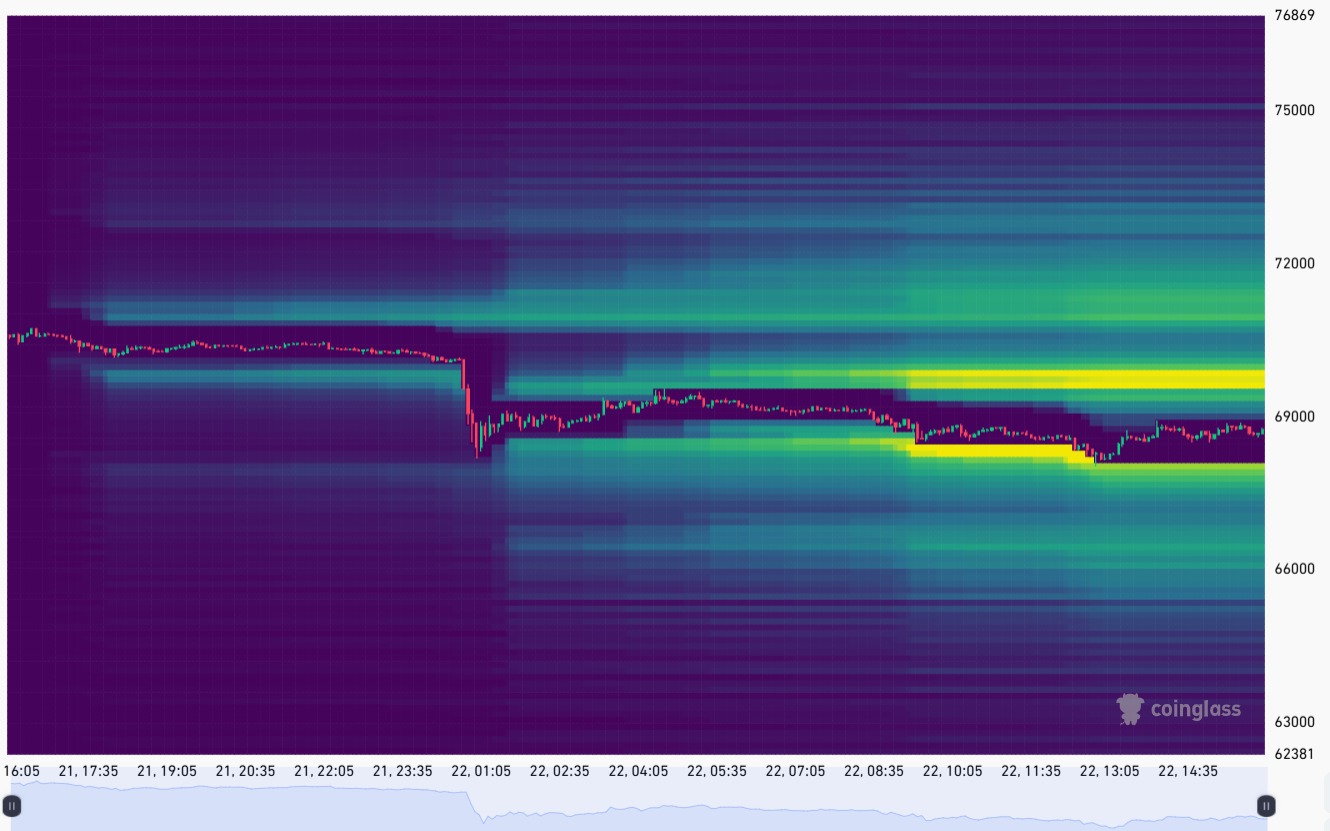Image resolution: width=1330 pixels, height=831 pixels.
Task: Select the 22, 07:05 time axis label
Action: point(795,771)
